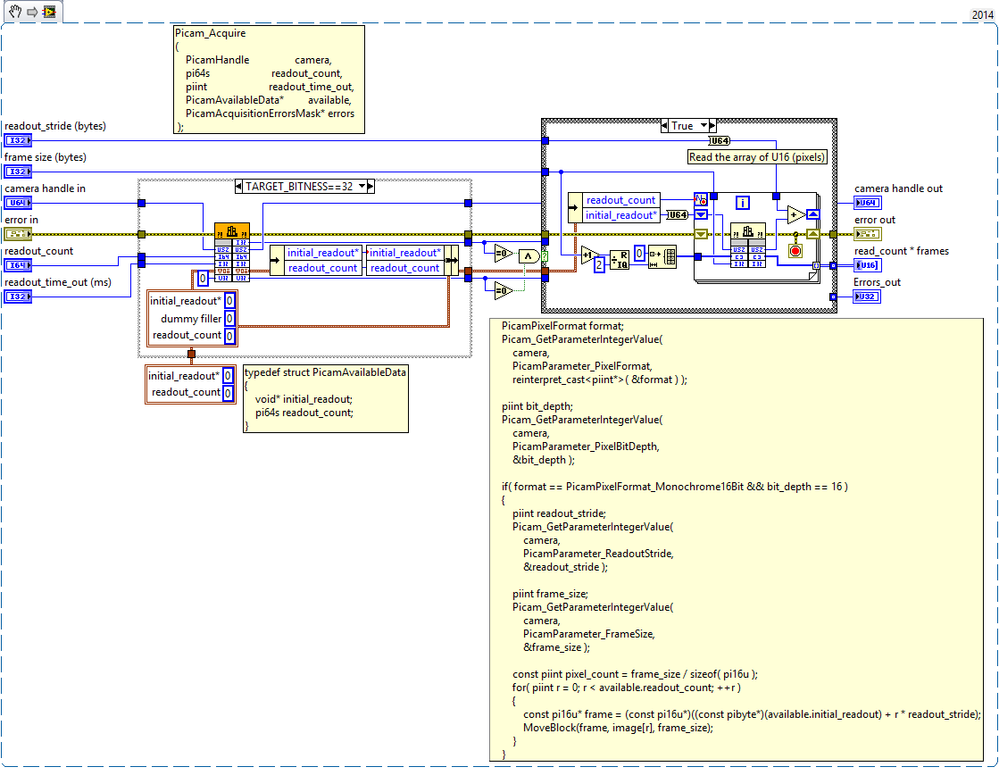
Task: Select the Errors_out U32 indicator terminal
Action: coord(867,296)
